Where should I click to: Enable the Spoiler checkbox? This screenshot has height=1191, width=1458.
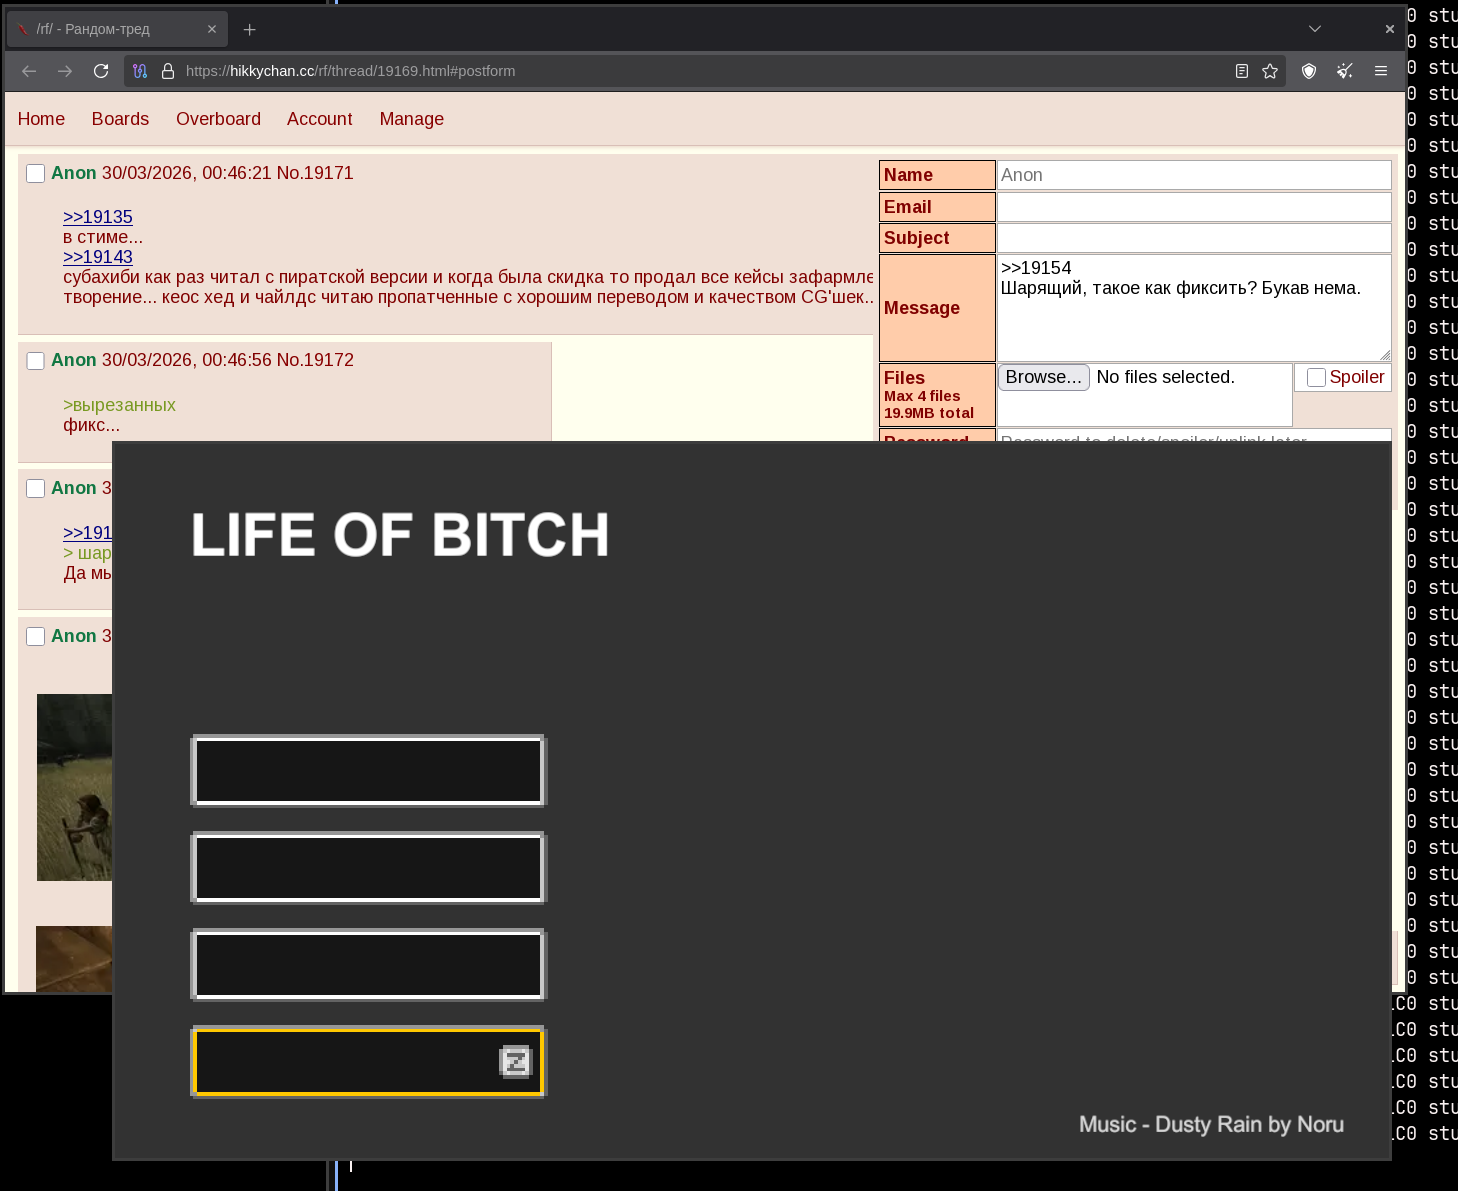[x=1316, y=378]
